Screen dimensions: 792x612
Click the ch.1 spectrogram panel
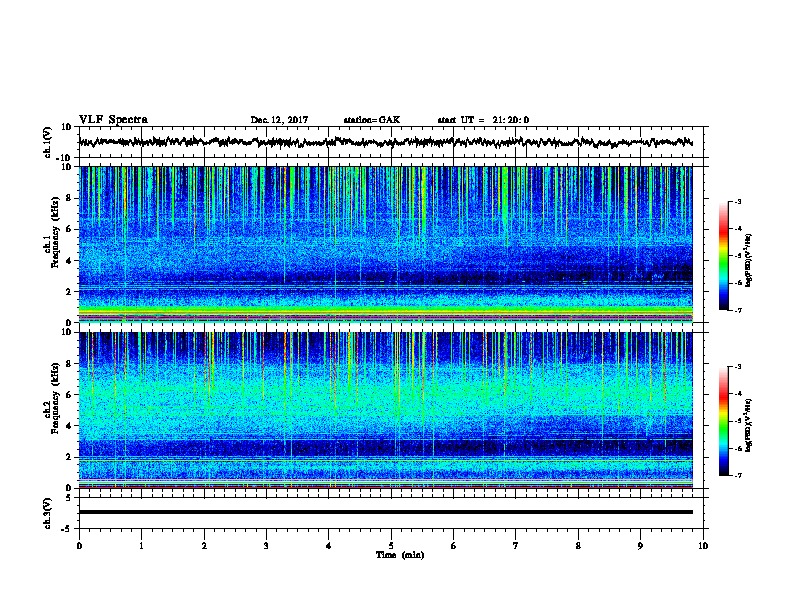pos(386,244)
